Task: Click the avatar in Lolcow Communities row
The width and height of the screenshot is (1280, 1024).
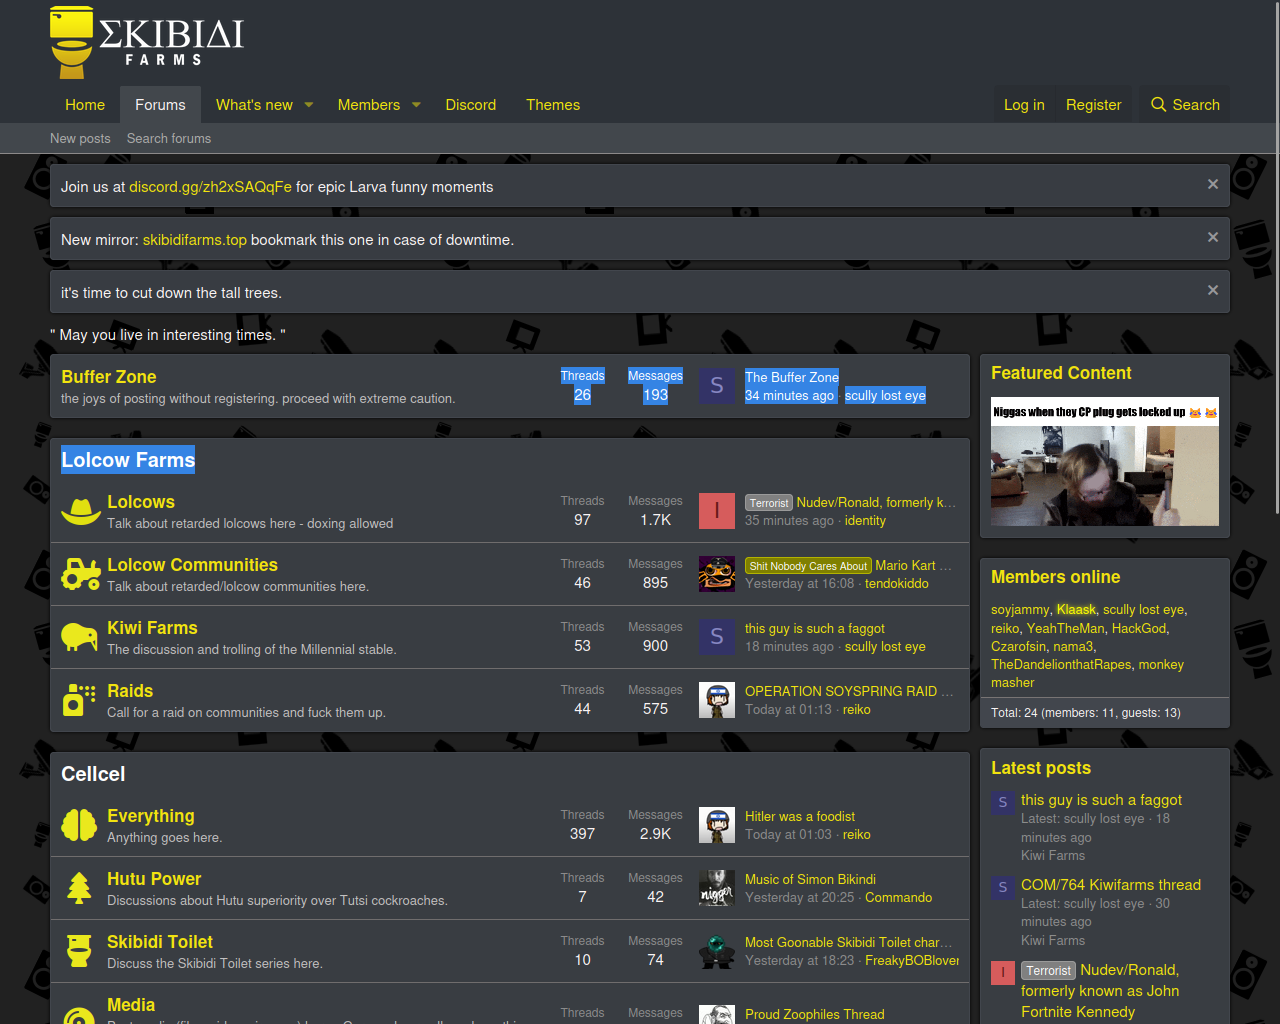Action: click(716, 574)
